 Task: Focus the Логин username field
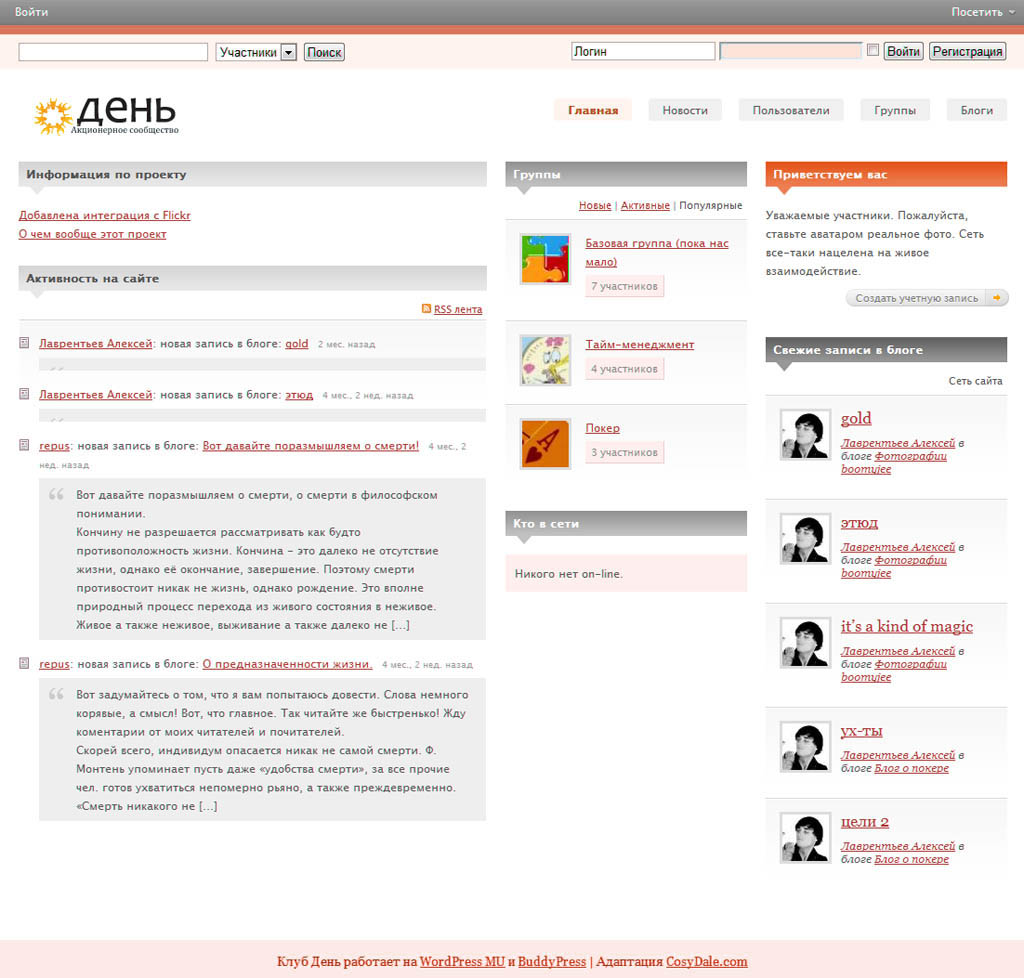click(x=643, y=51)
